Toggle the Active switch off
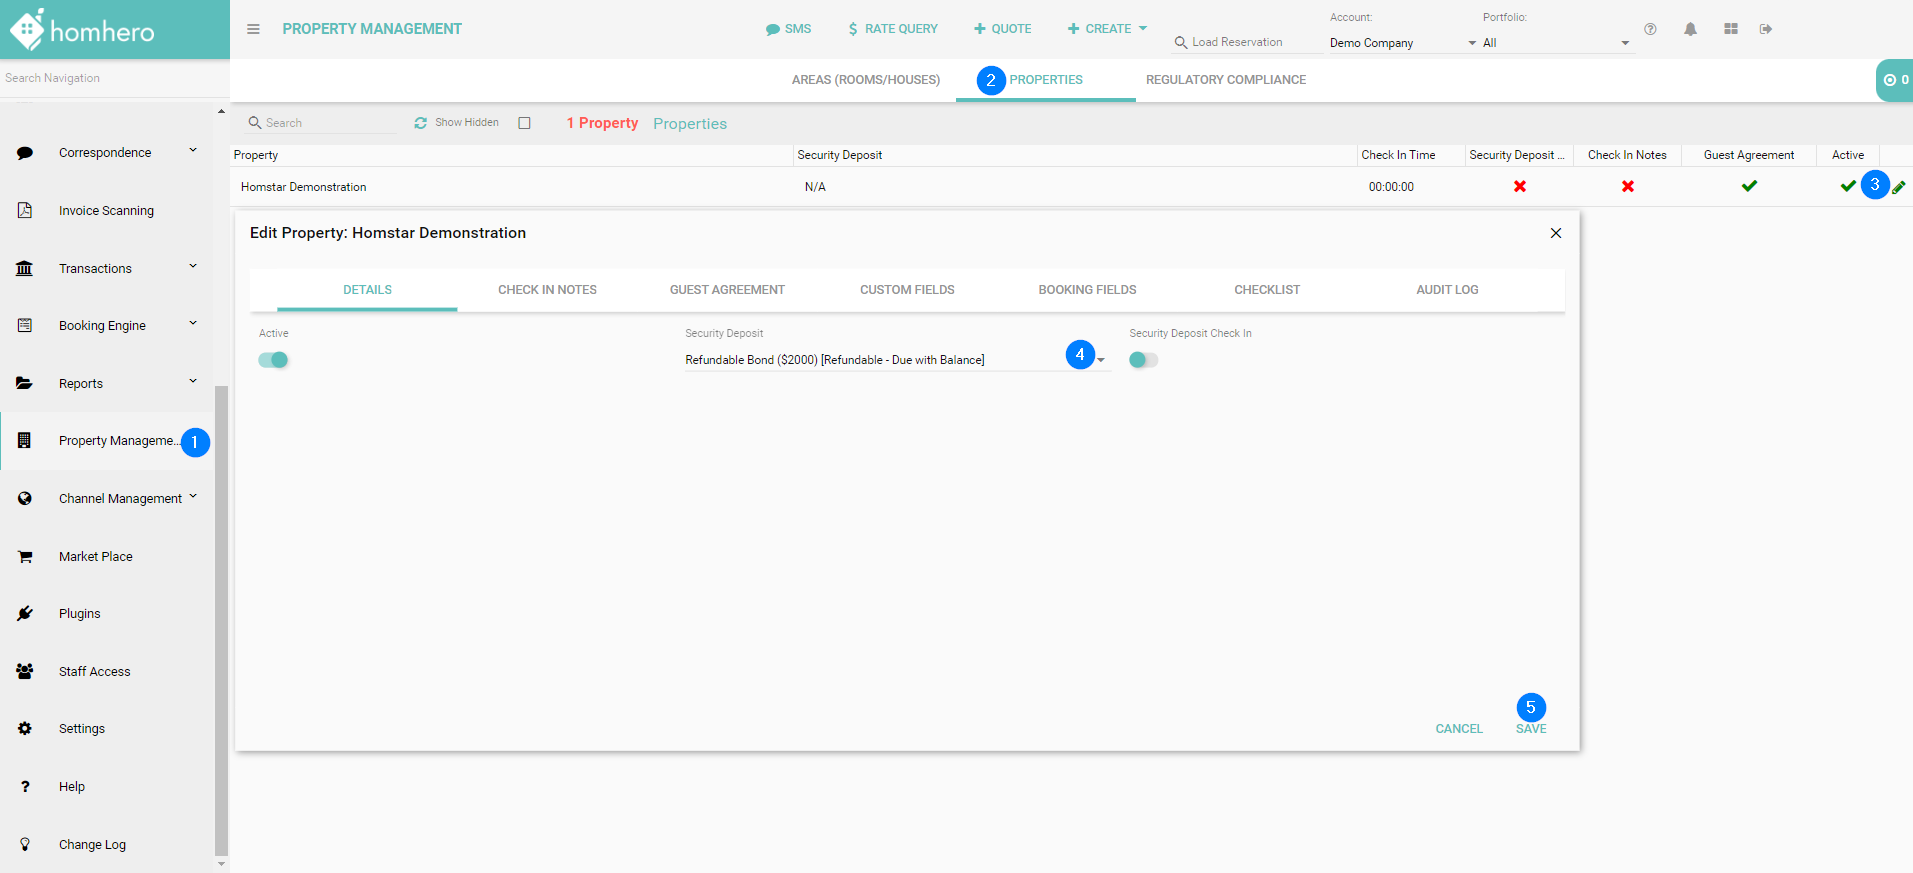1913x873 pixels. pos(273,360)
